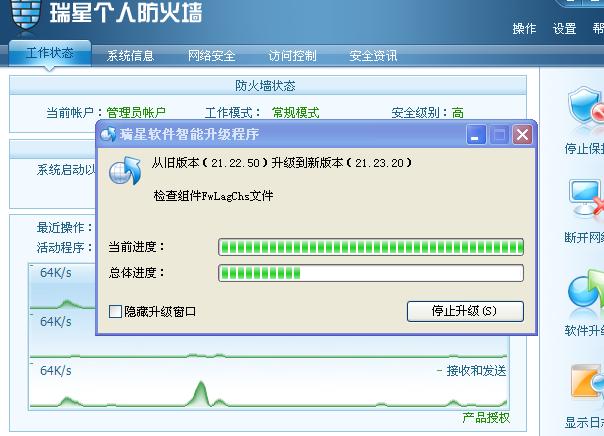Click the disabled maximize button of upgrade dialog
604x436 pixels.
(499, 134)
